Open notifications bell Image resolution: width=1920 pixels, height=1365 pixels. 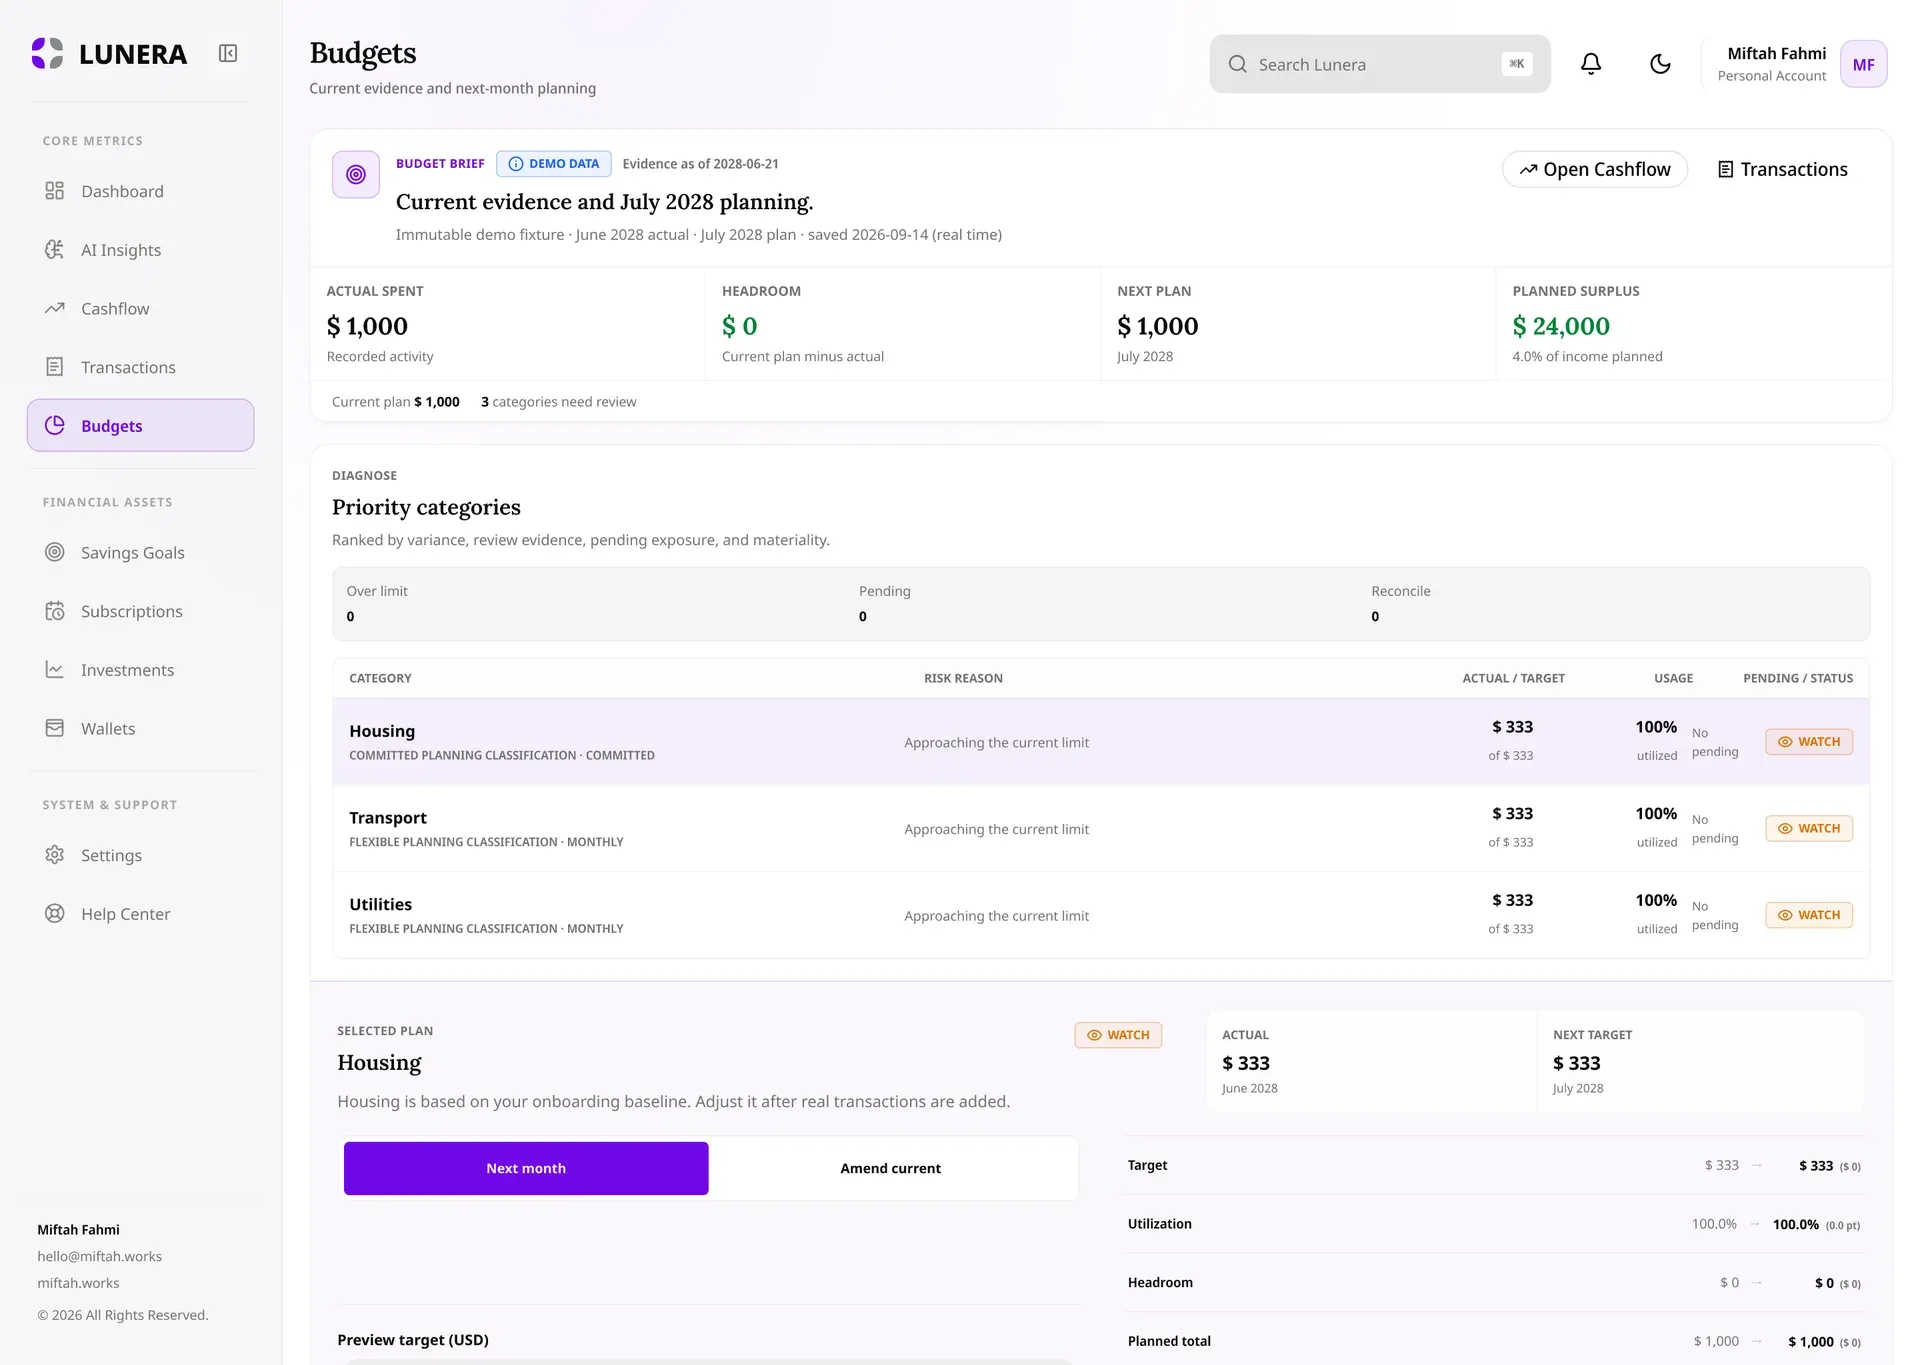click(x=1591, y=64)
